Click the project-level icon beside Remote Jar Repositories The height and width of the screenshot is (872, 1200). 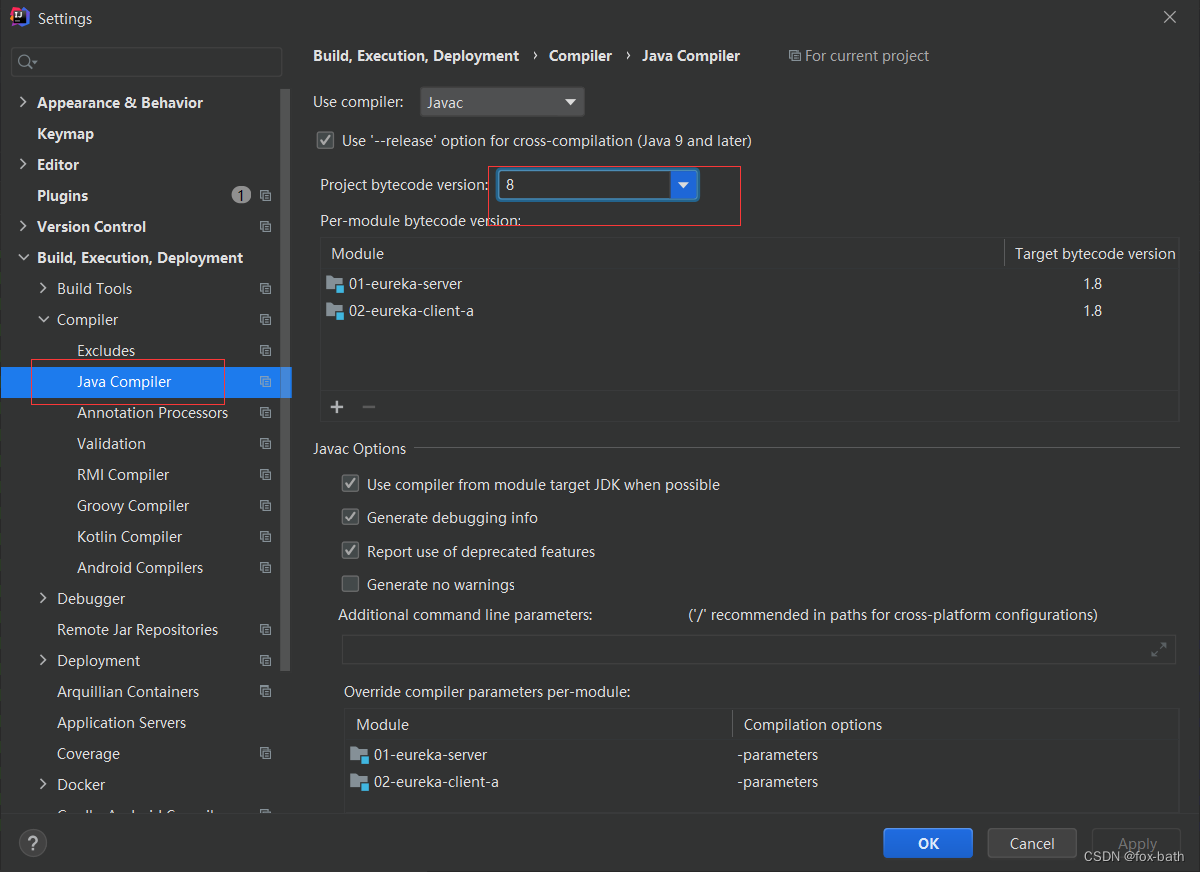tap(265, 630)
